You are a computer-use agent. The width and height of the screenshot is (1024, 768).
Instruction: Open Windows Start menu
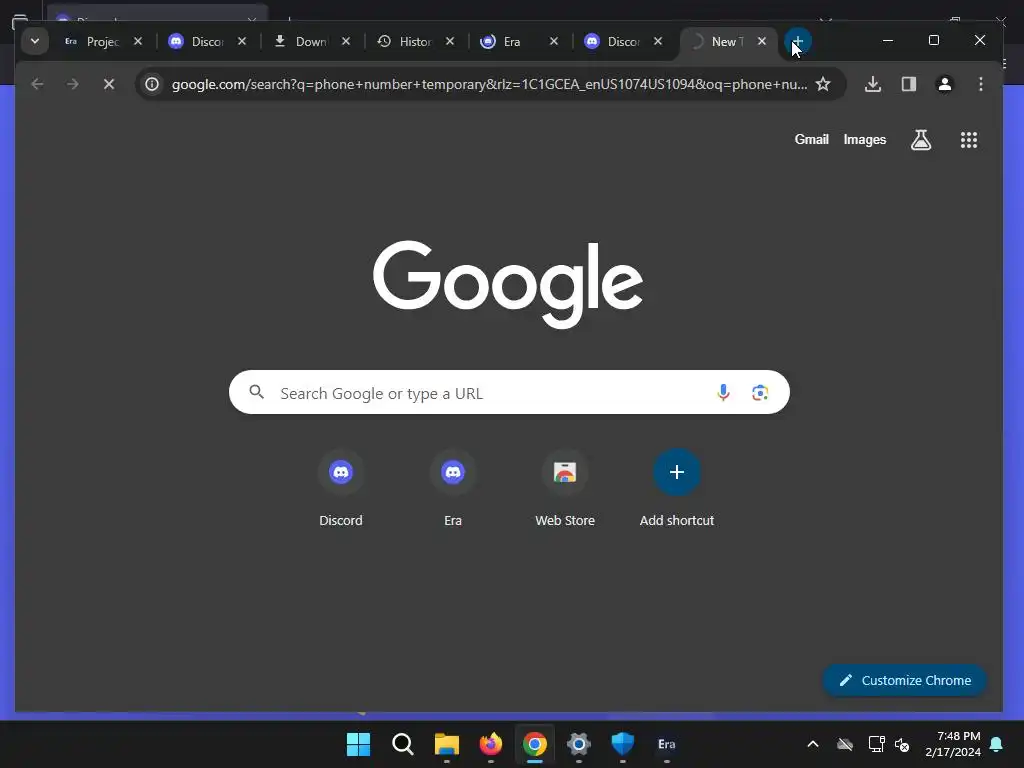[x=358, y=744]
